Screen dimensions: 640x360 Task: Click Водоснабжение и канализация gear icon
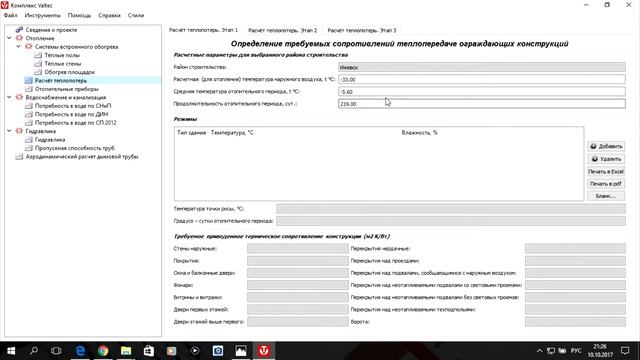[x=19, y=97]
